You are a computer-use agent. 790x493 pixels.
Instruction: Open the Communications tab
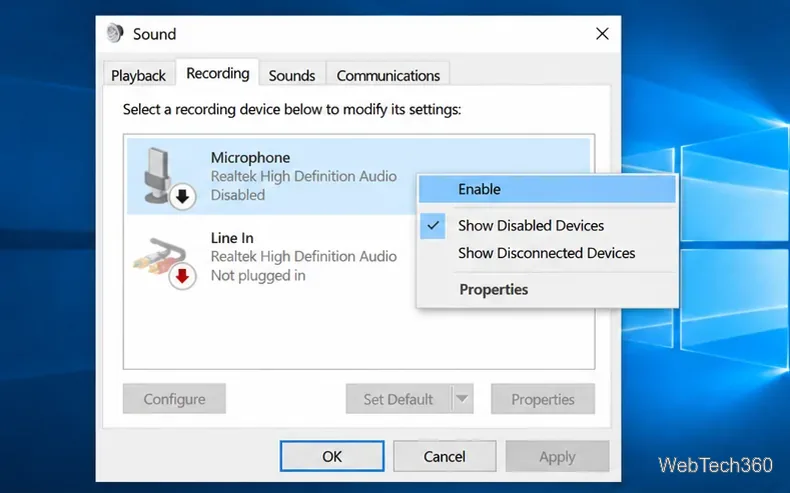point(388,76)
